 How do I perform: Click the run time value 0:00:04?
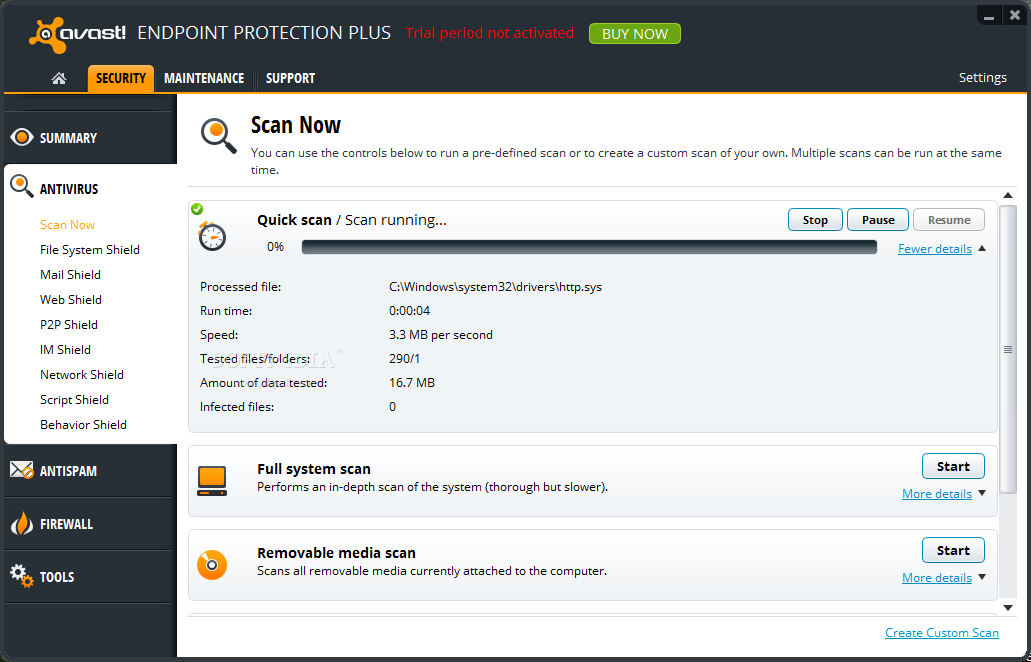point(409,310)
